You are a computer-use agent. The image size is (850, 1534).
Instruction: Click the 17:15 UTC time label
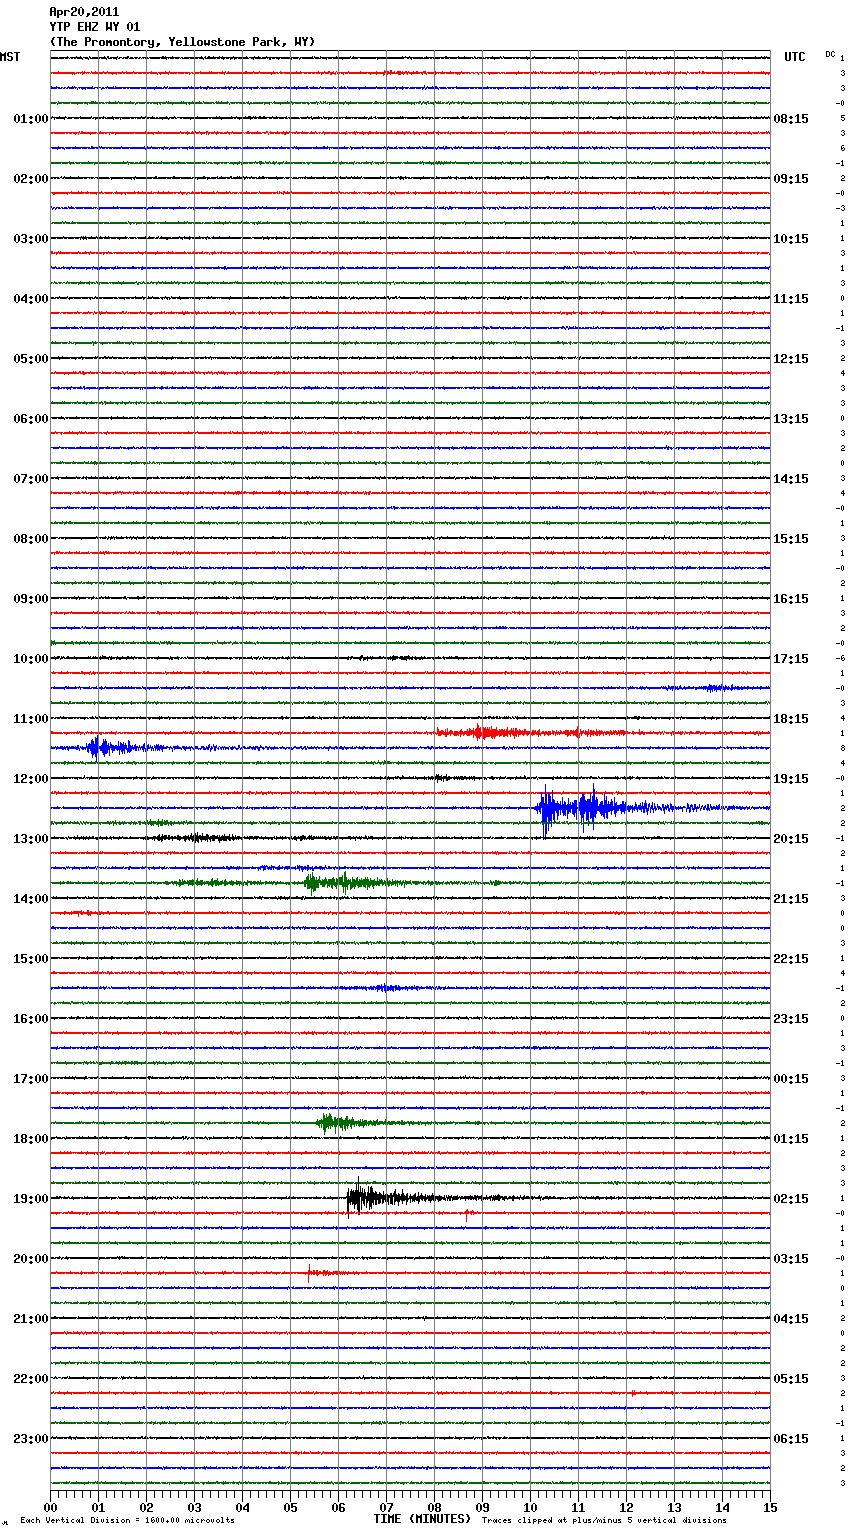[x=791, y=659]
